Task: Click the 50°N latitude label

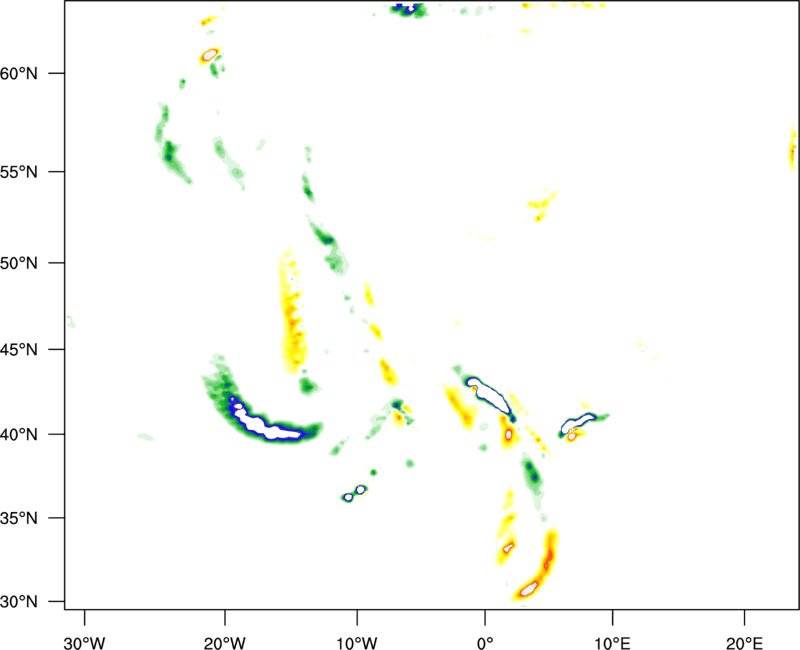Action: (19, 263)
